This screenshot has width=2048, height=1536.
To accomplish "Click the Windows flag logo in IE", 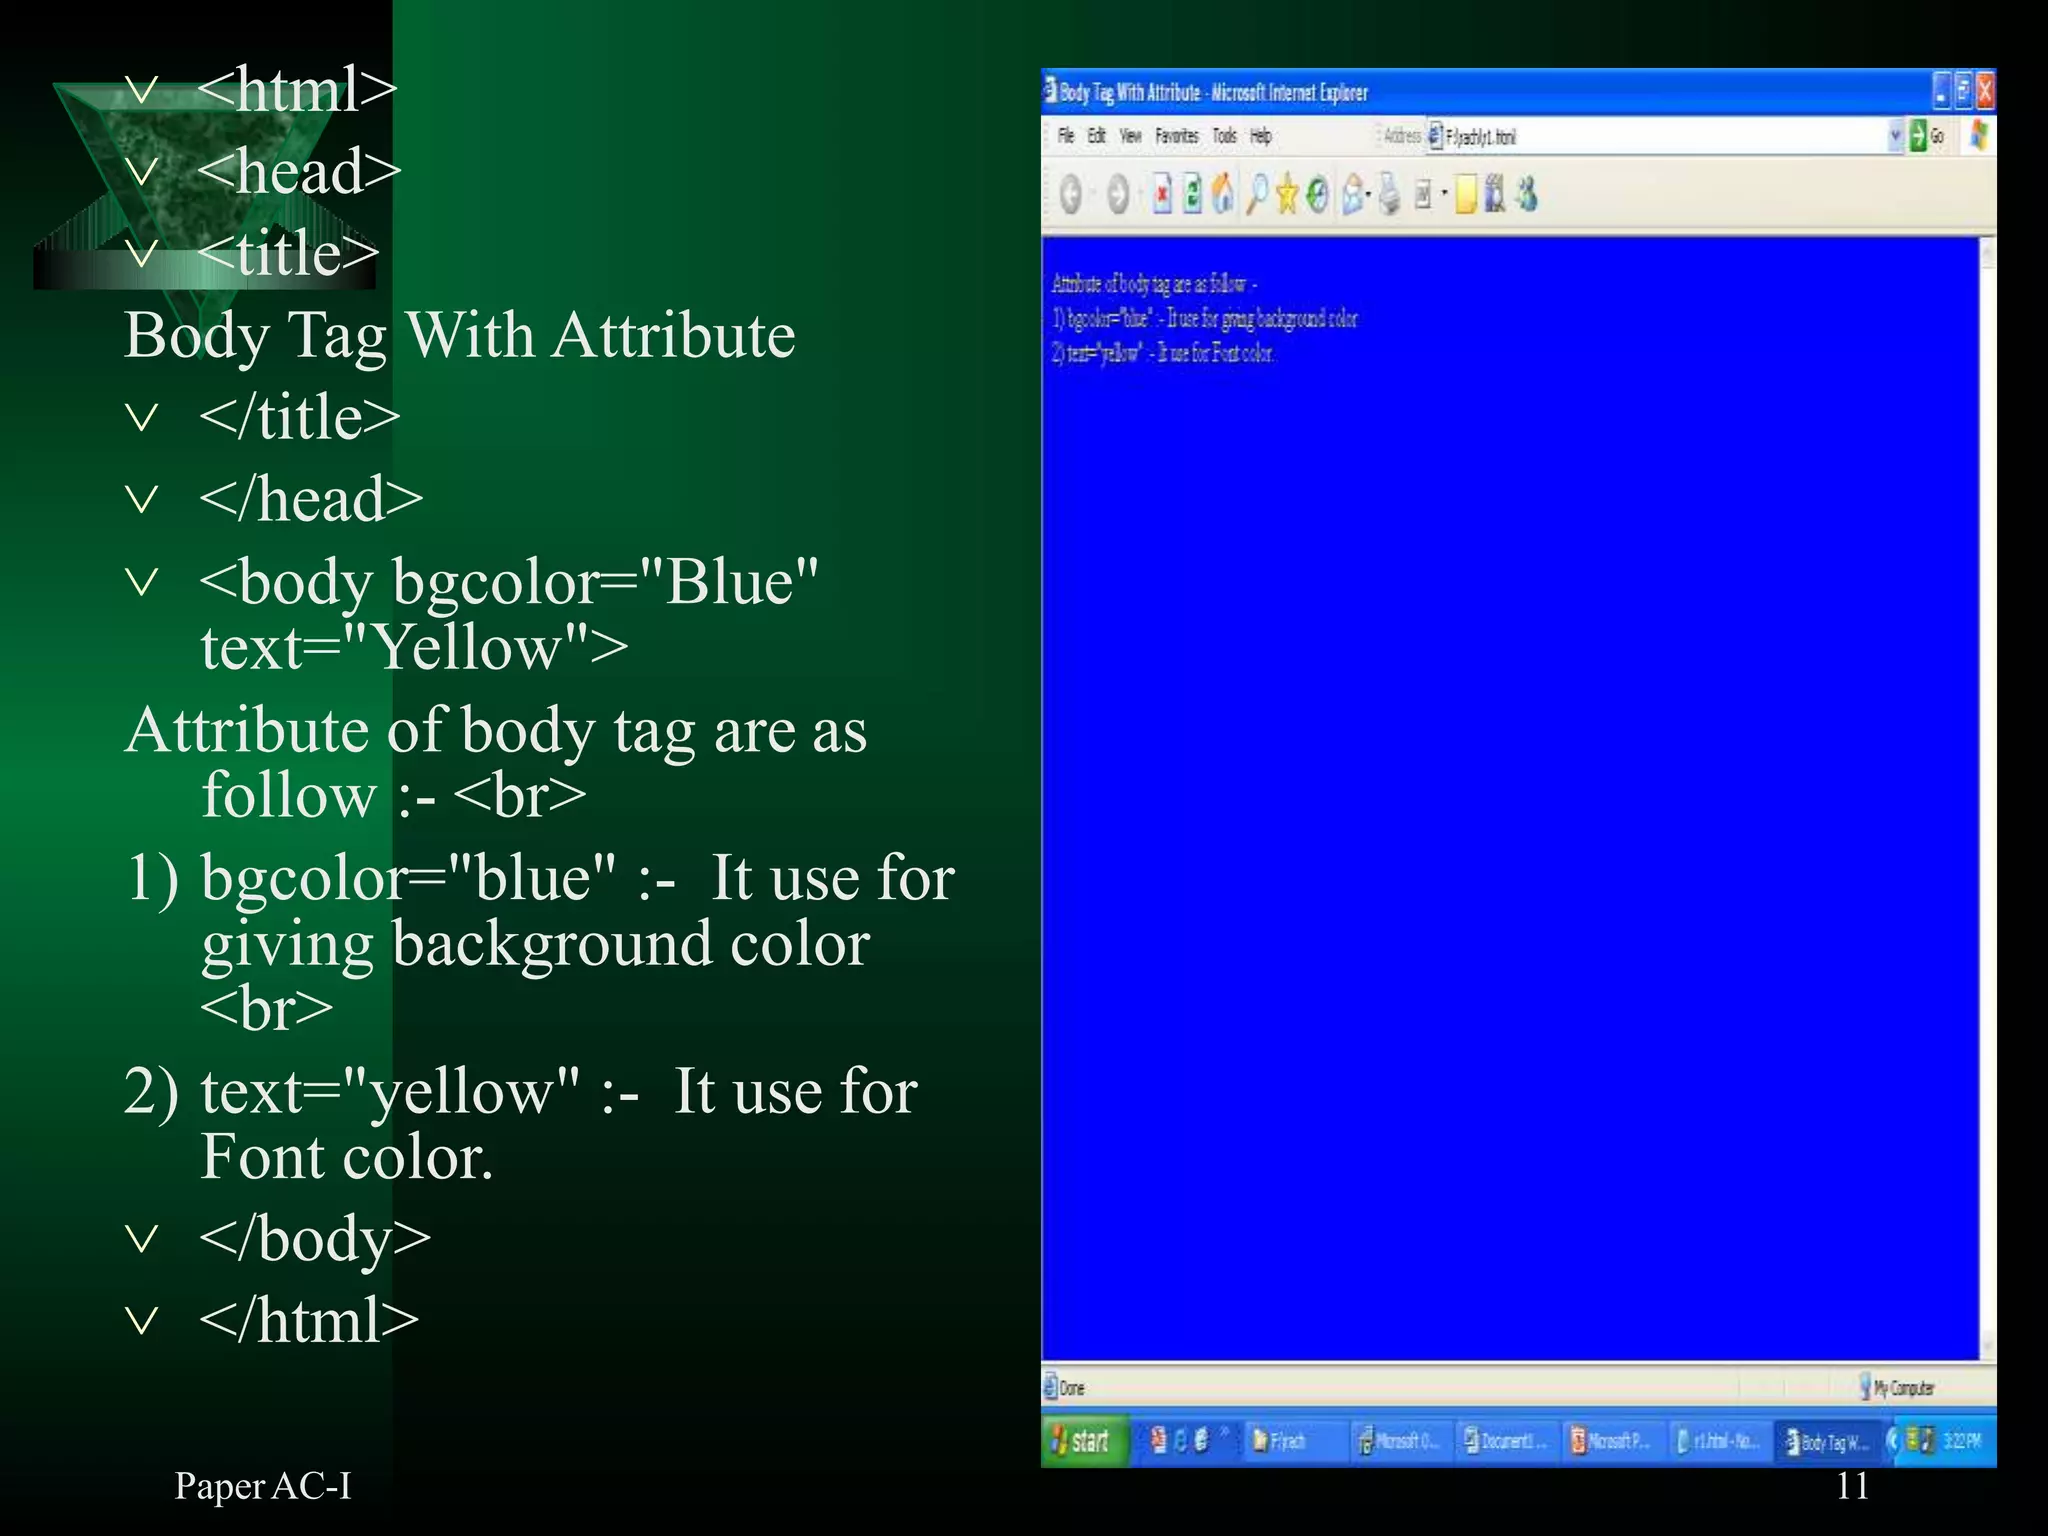I will 1978,136.
